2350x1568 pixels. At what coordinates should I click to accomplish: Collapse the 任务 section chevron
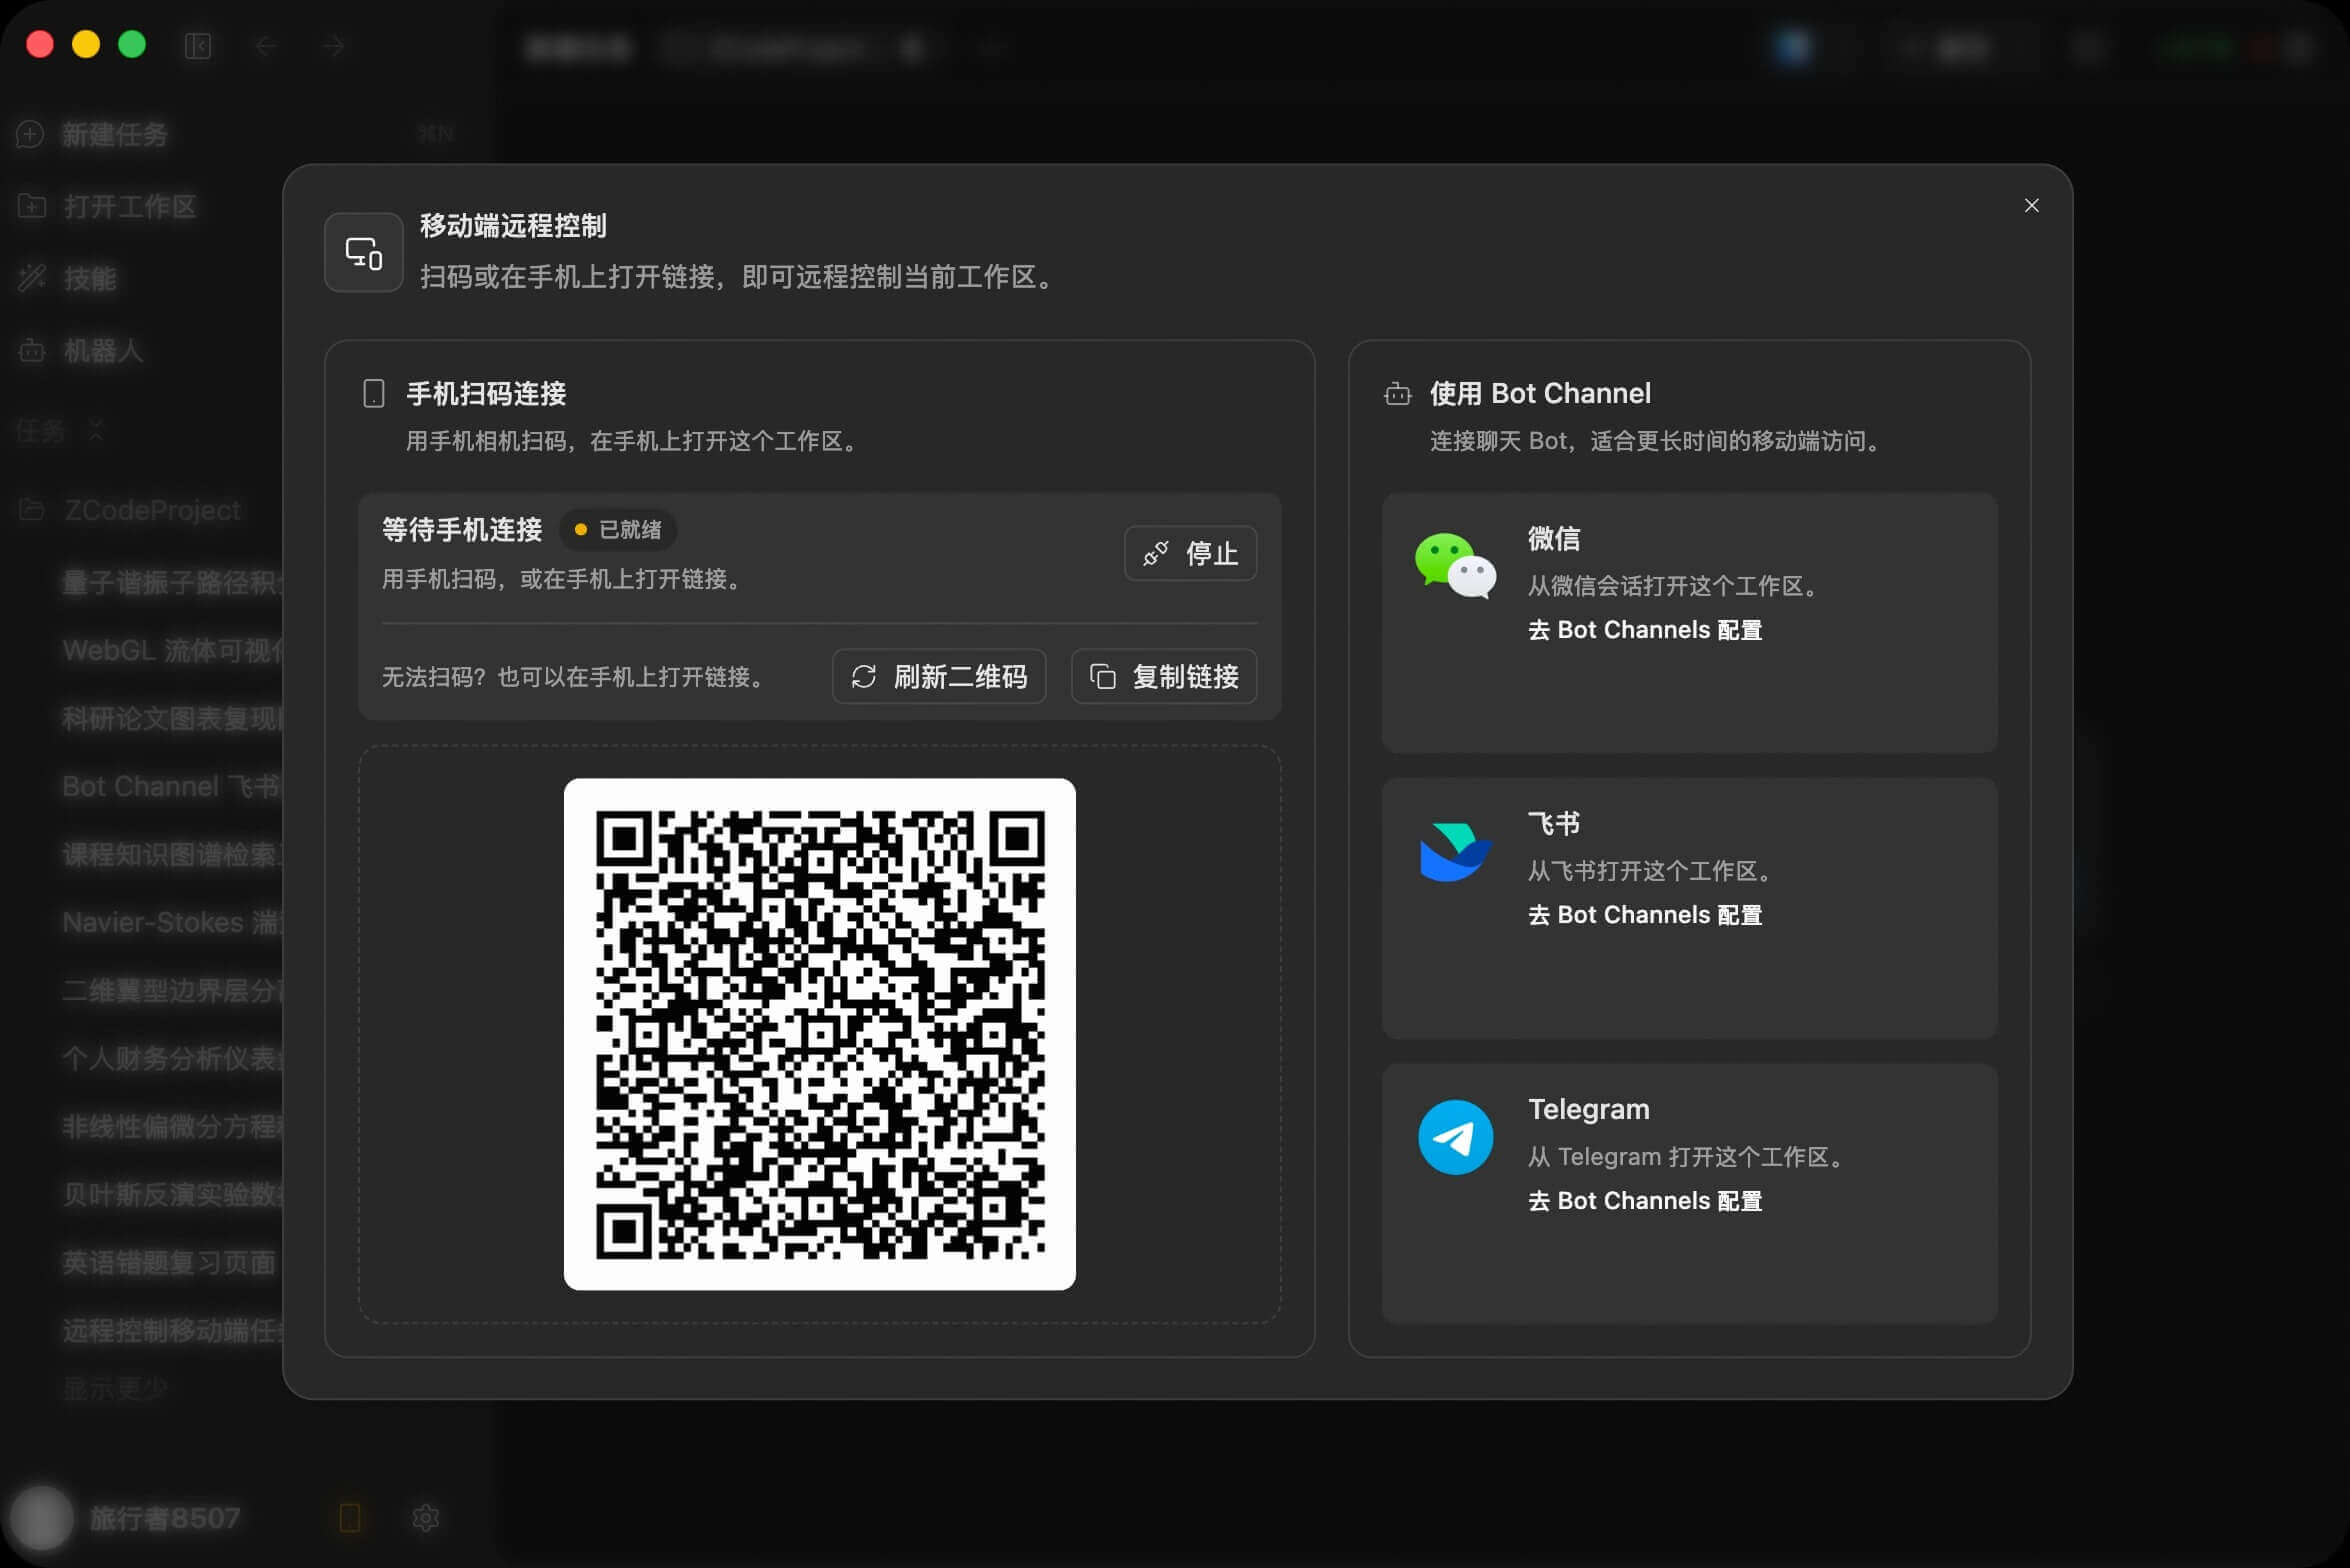click(96, 431)
